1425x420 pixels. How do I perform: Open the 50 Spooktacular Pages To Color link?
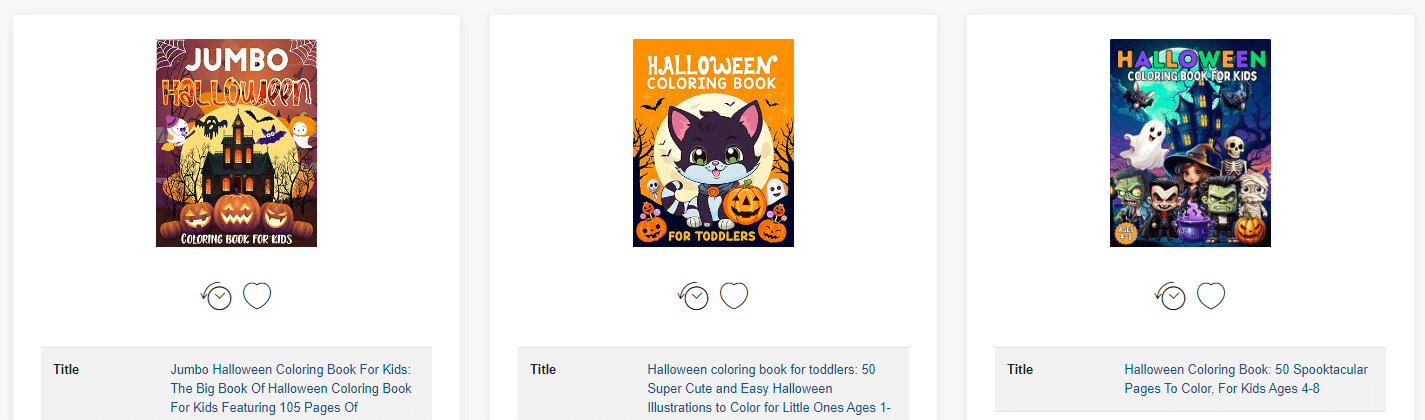coord(1246,379)
